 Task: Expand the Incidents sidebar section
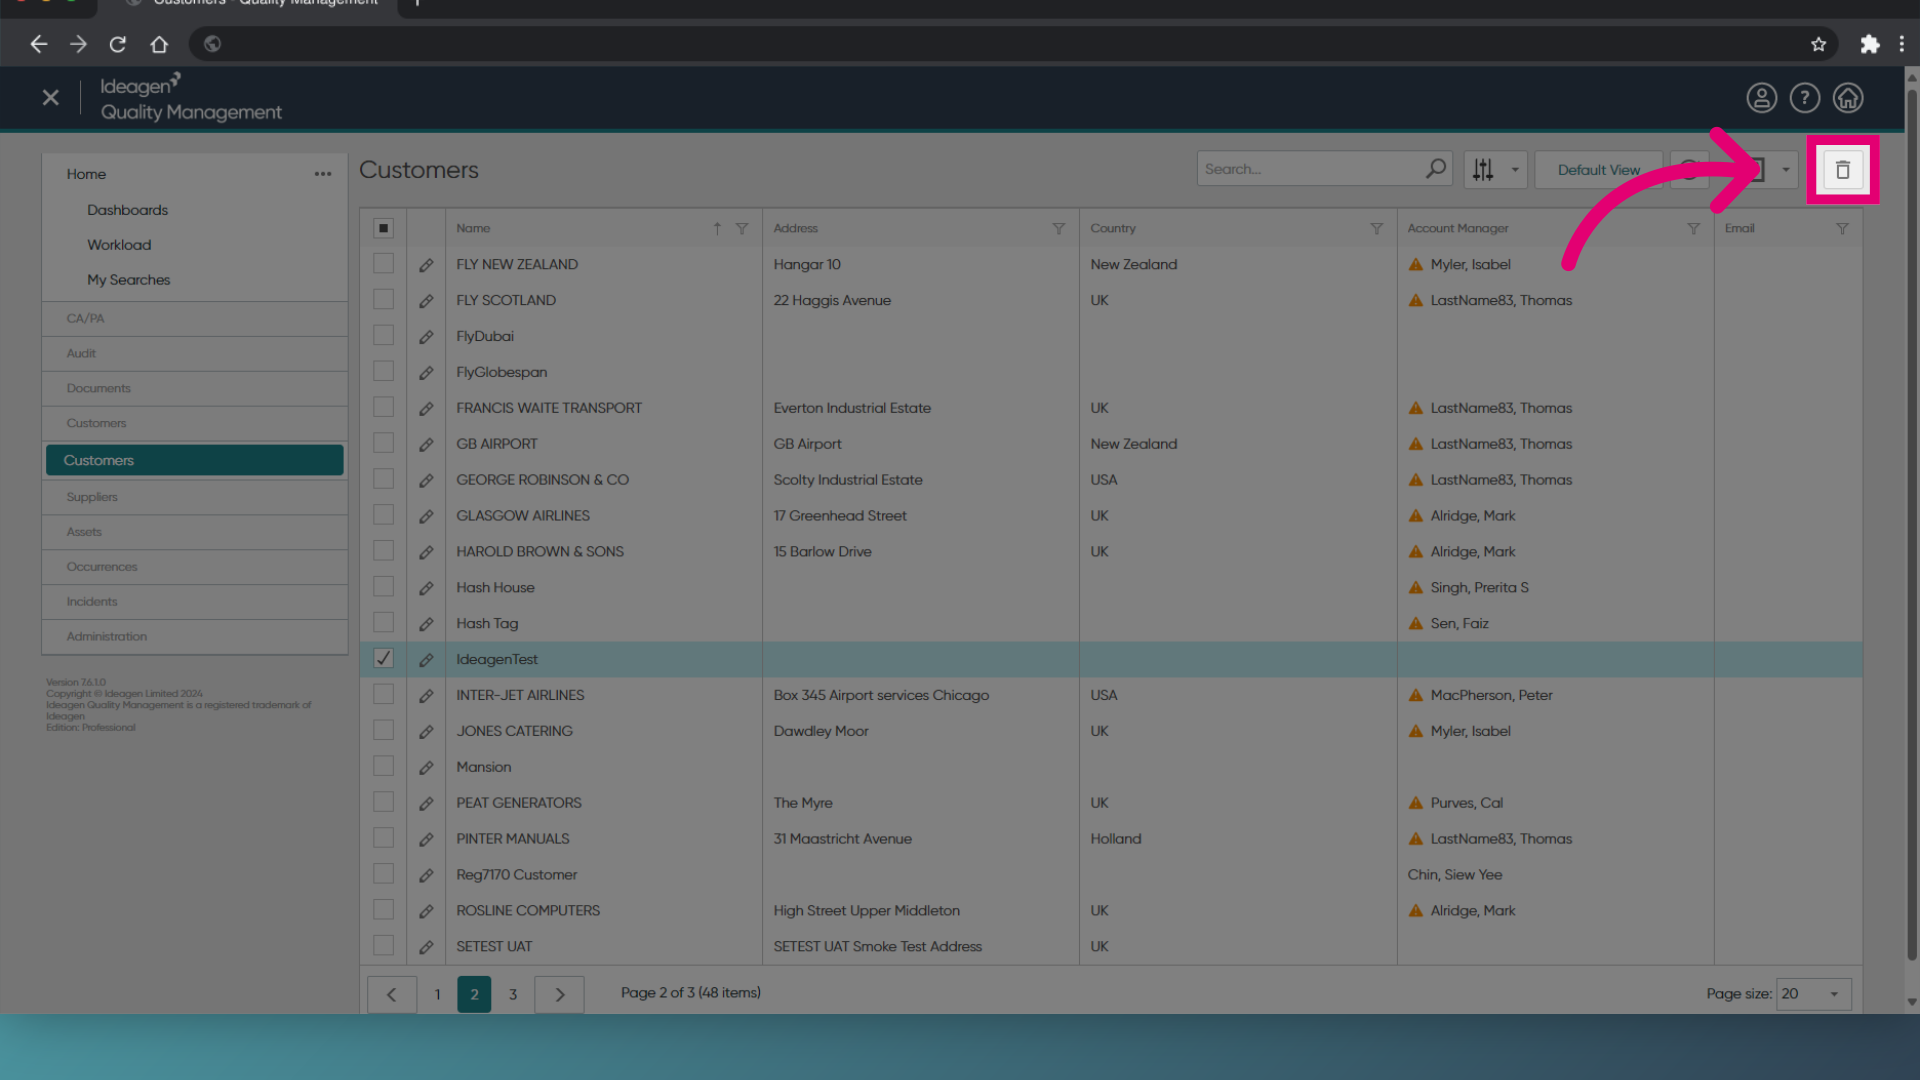pyautogui.click(x=195, y=602)
